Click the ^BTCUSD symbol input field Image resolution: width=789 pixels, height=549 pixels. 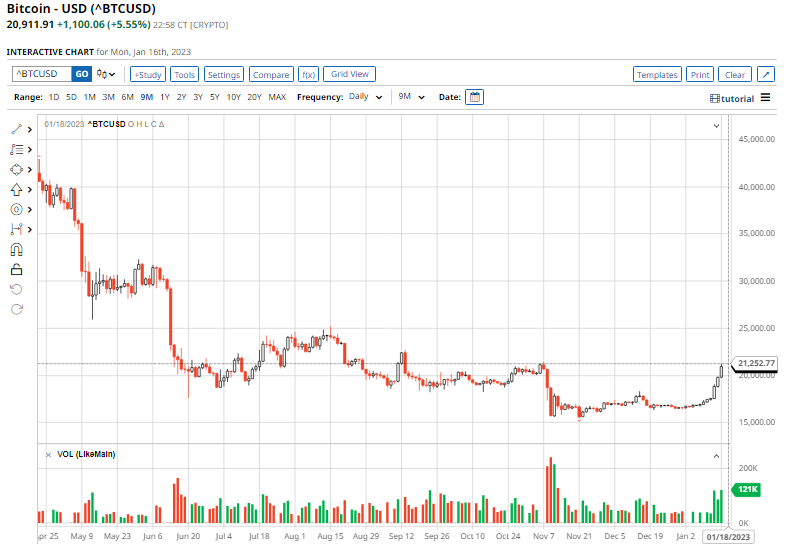point(42,74)
